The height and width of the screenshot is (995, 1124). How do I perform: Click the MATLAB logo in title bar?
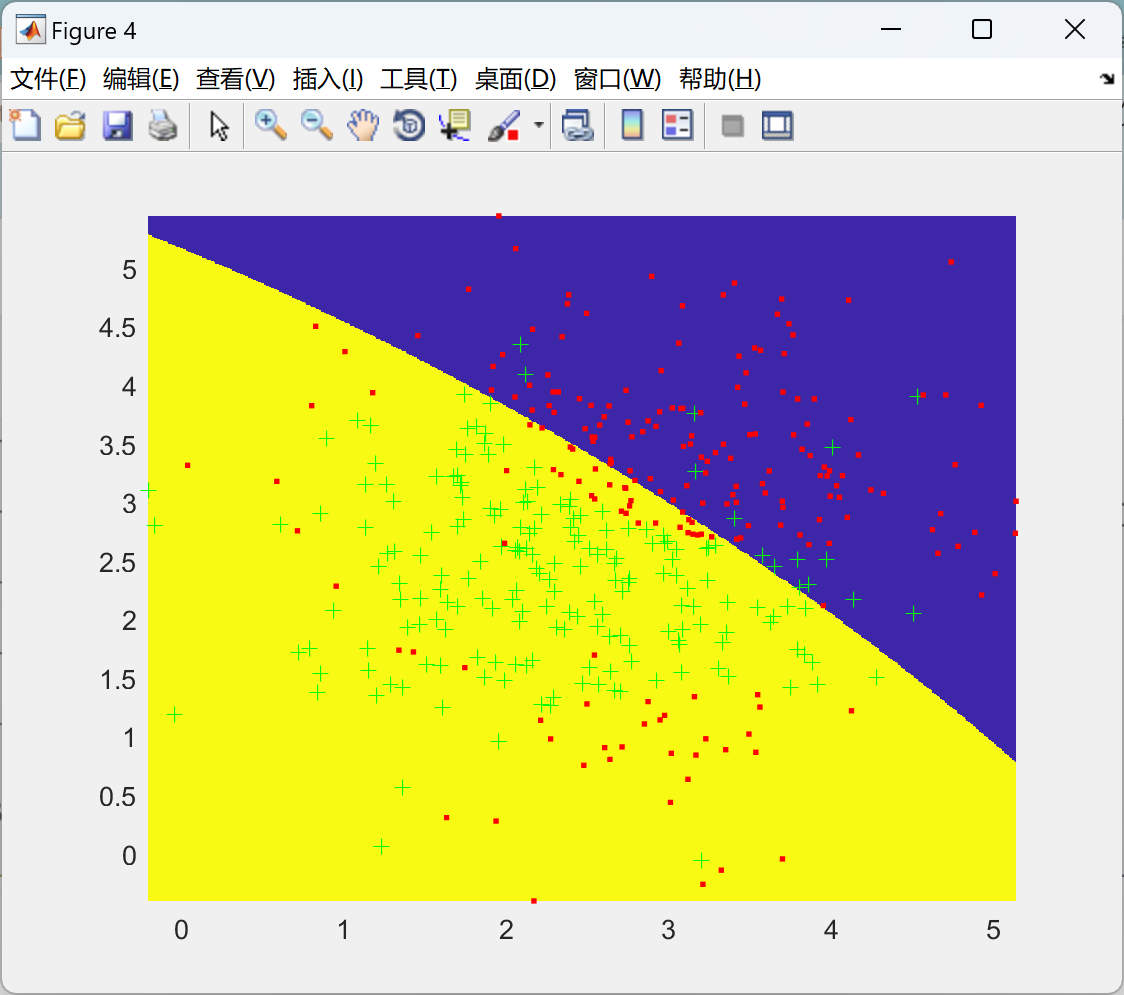tap(31, 30)
